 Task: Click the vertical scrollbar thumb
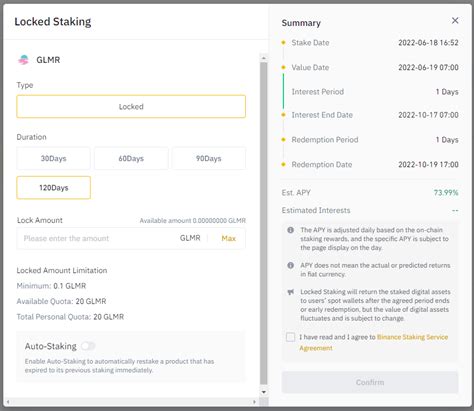click(264, 223)
